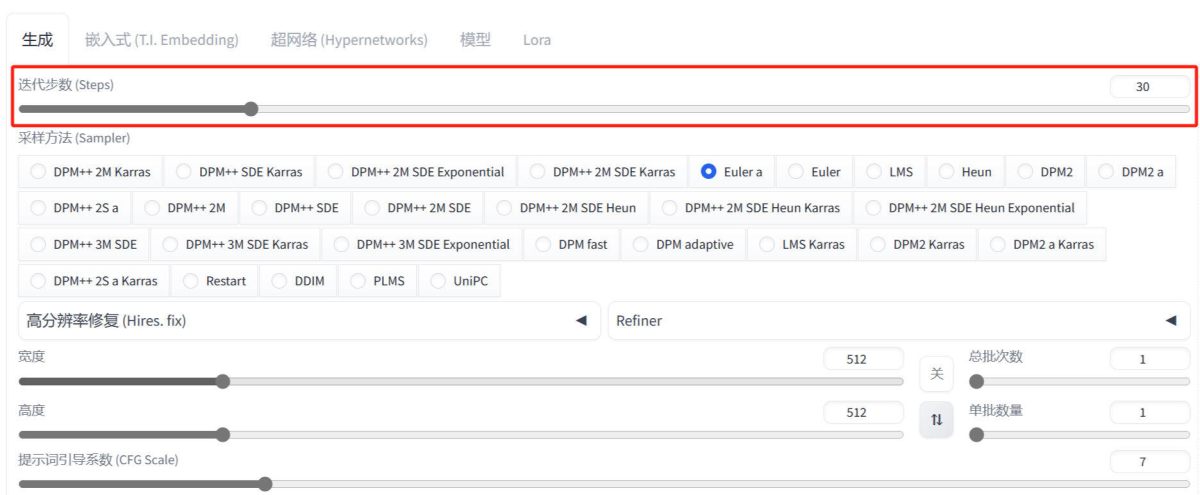The width and height of the screenshot is (1200, 495).
Task: Click the 宽度 width value field
Action: click(x=862, y=360)
